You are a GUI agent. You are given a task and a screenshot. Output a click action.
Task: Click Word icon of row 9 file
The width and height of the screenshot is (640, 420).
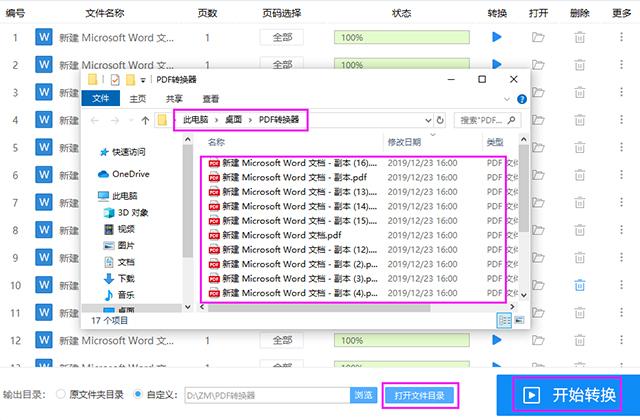point(44,258)
